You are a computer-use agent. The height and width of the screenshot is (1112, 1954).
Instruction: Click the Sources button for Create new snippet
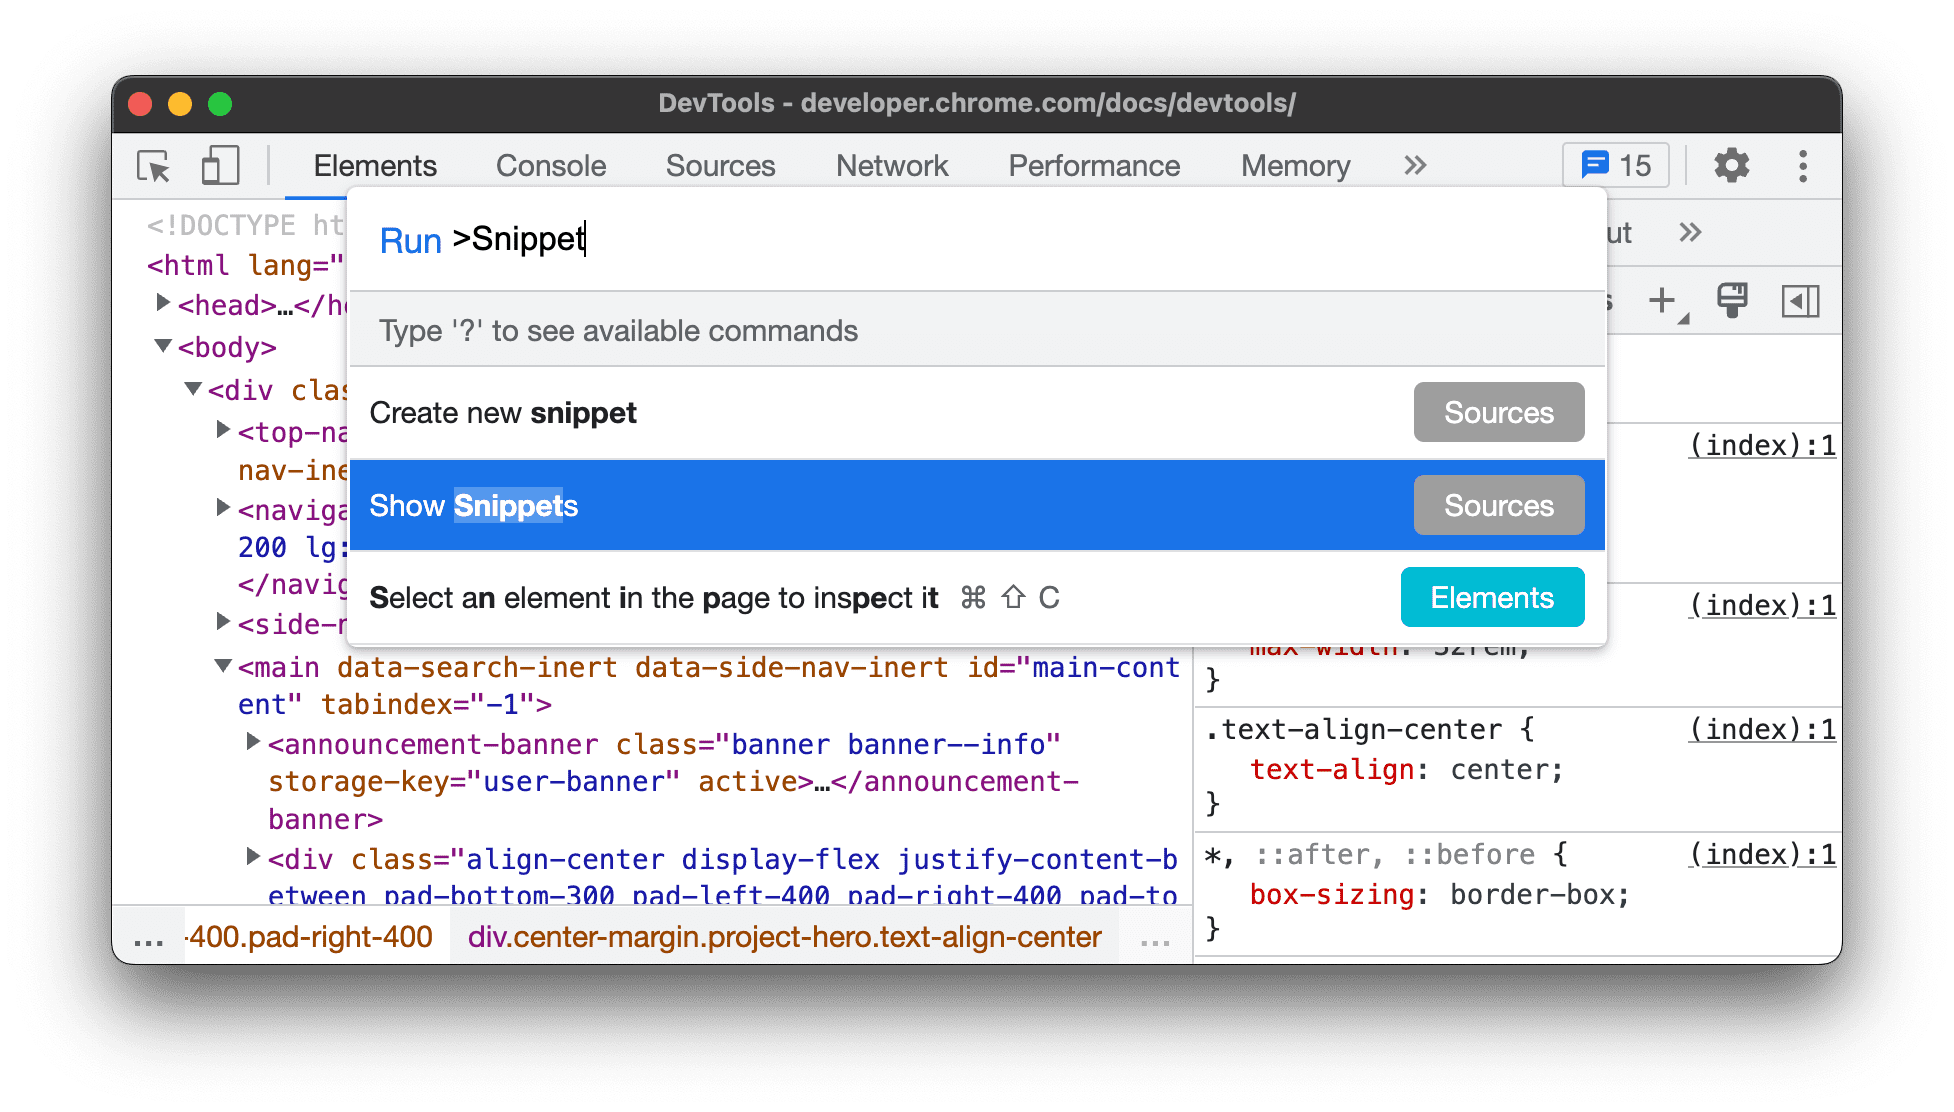pyautogui.click(x=1498, y=413)
